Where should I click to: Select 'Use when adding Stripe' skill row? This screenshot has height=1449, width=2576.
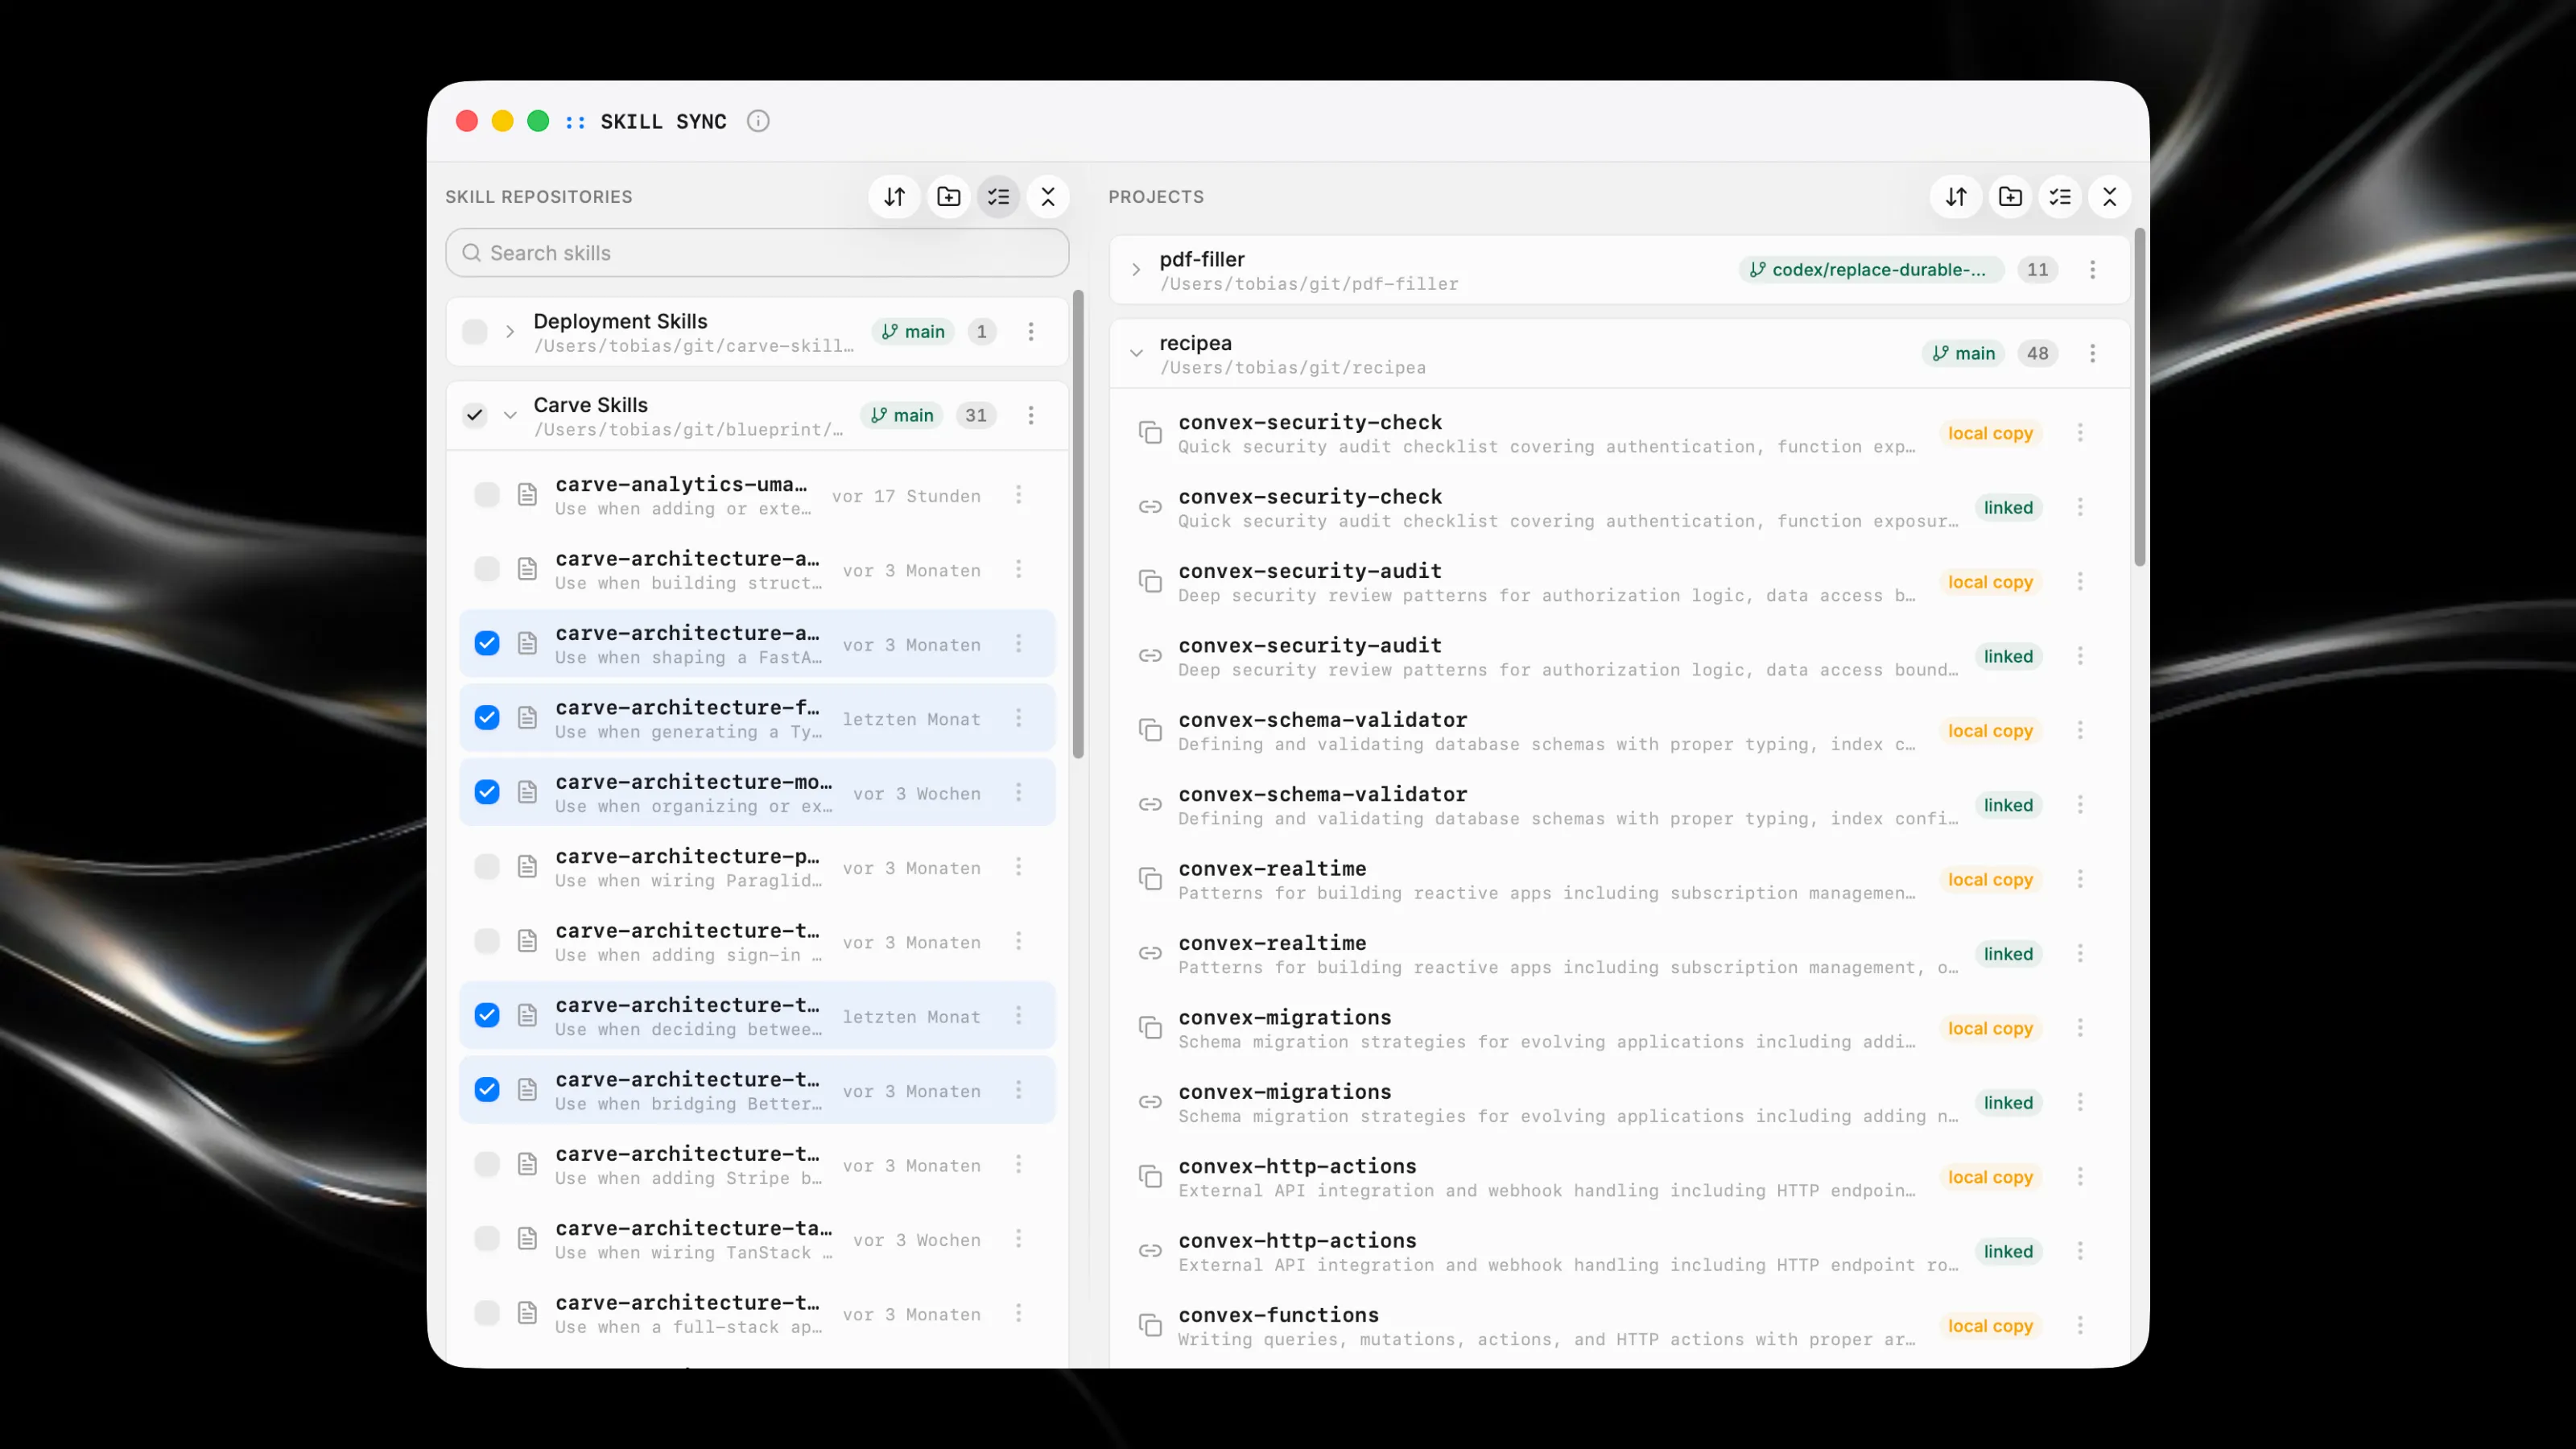pyautogui.click(x=757, y=1164)
